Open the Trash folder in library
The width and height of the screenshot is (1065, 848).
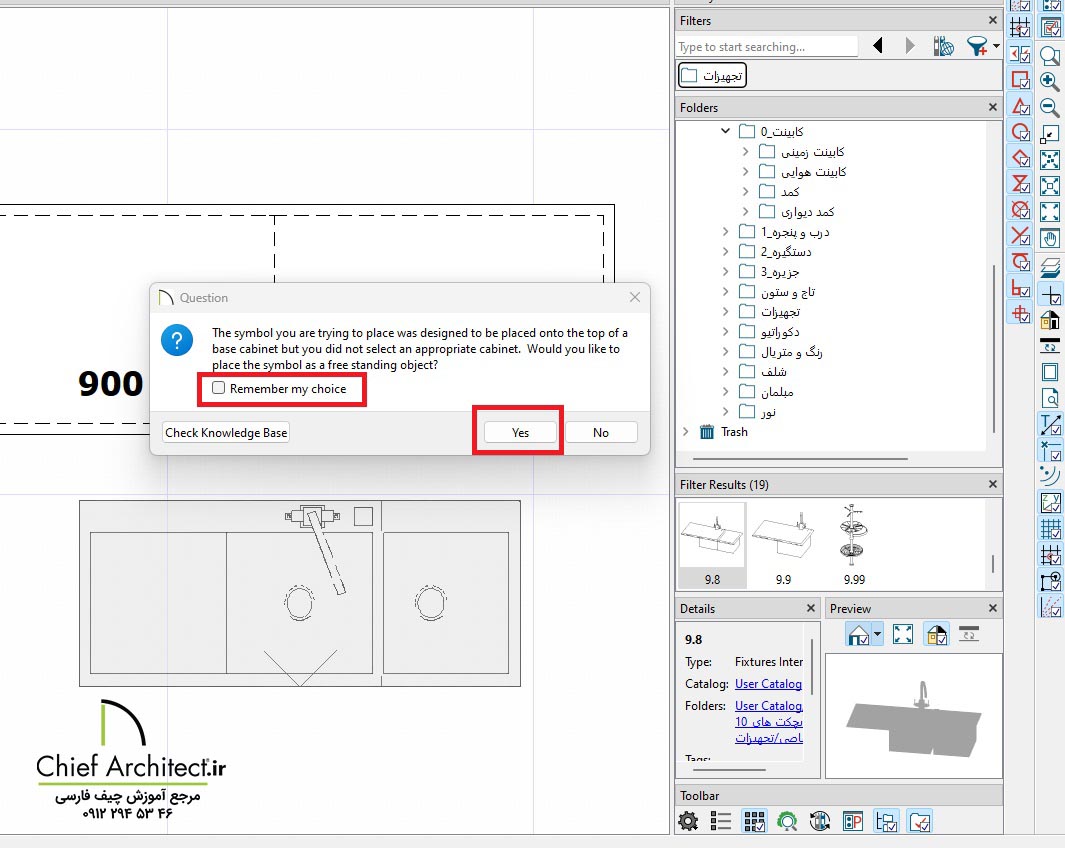coord(734,432)
